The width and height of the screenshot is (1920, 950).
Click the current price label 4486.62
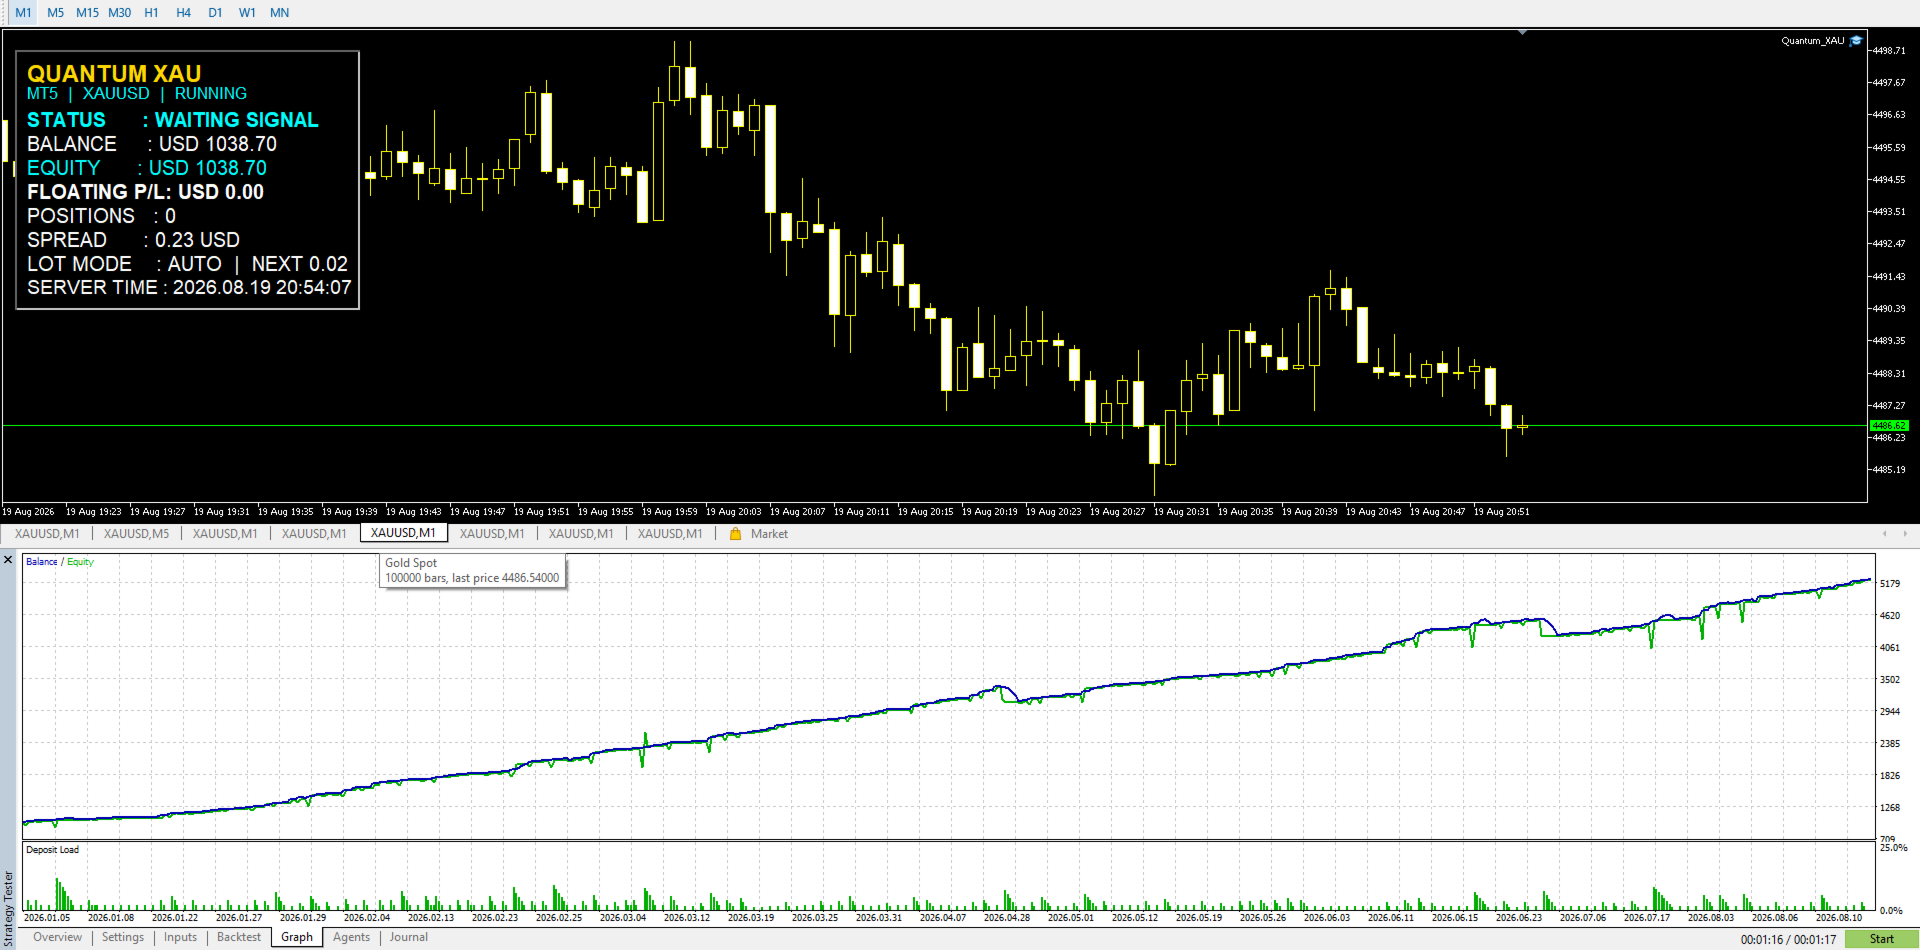[1888, 425]
